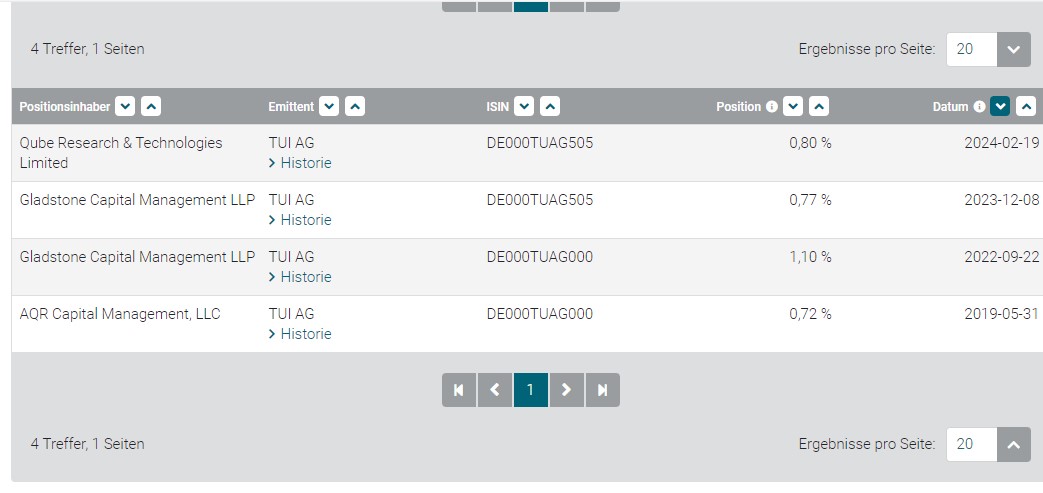The width and height of the screenshot is (1043, 493).
Task: Open Historie for AQR Capital Management row
Action: click(300, 334)
